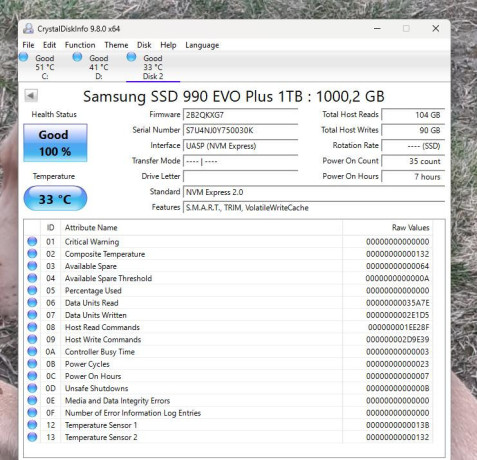Screen dimensions: 477x460
Task: Click the ID column header
Action: click(50, 228)
